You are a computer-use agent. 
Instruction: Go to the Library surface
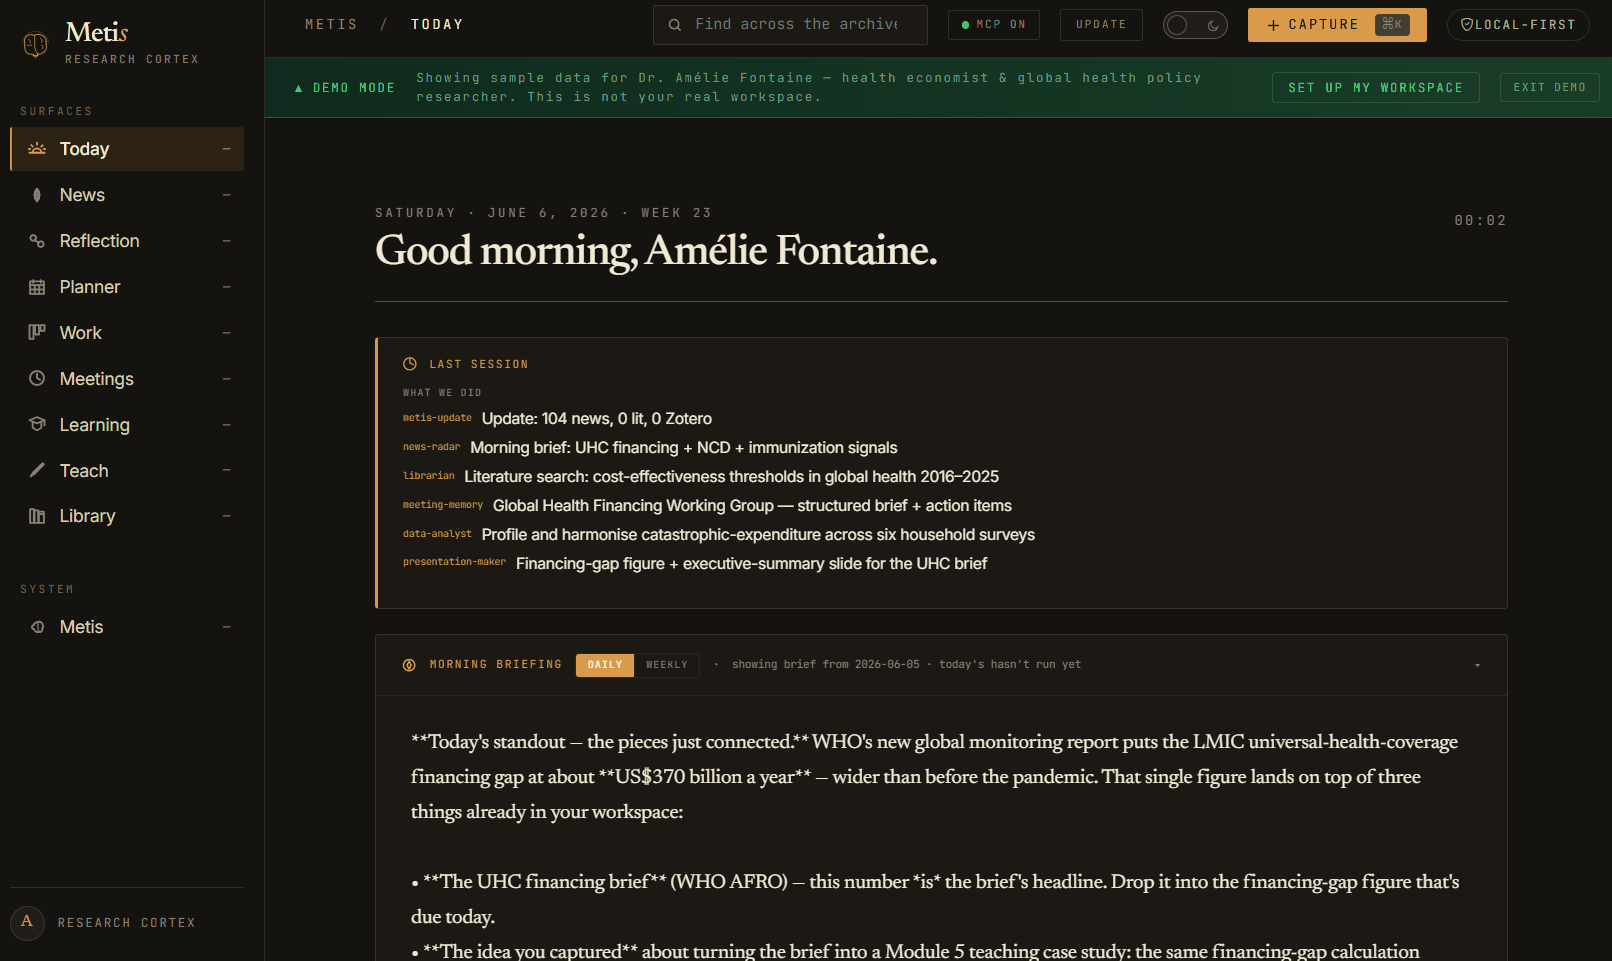pyautogui.click(x=127, y=516)
